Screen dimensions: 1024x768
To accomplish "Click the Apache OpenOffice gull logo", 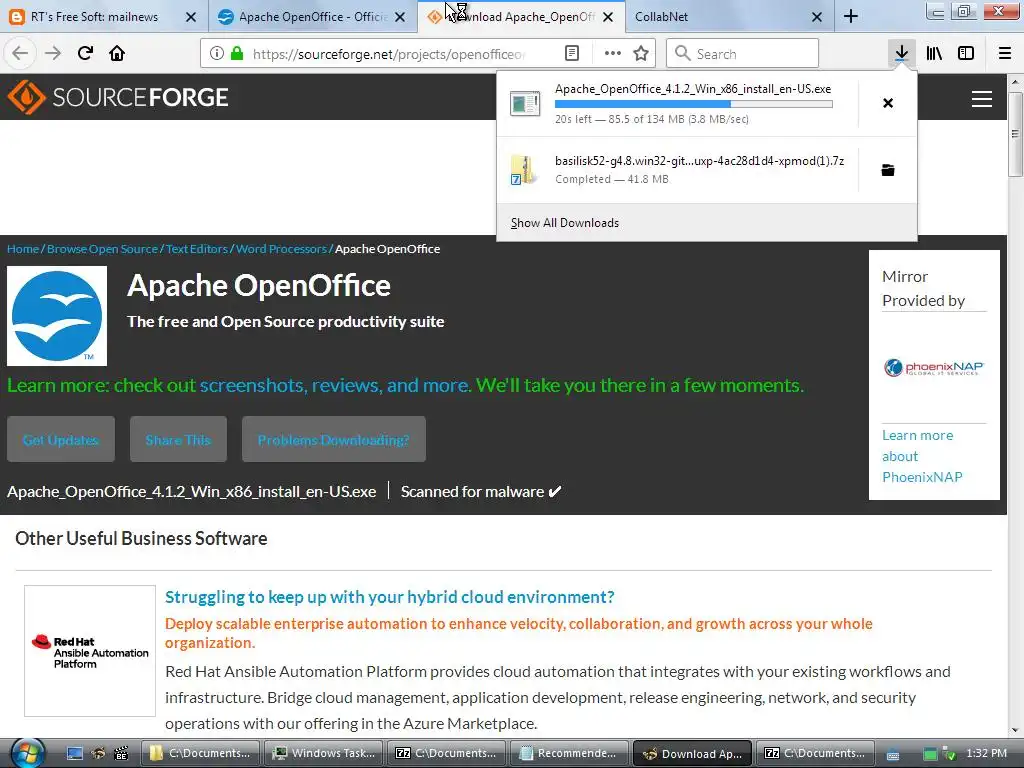I will tap(57, 315).
